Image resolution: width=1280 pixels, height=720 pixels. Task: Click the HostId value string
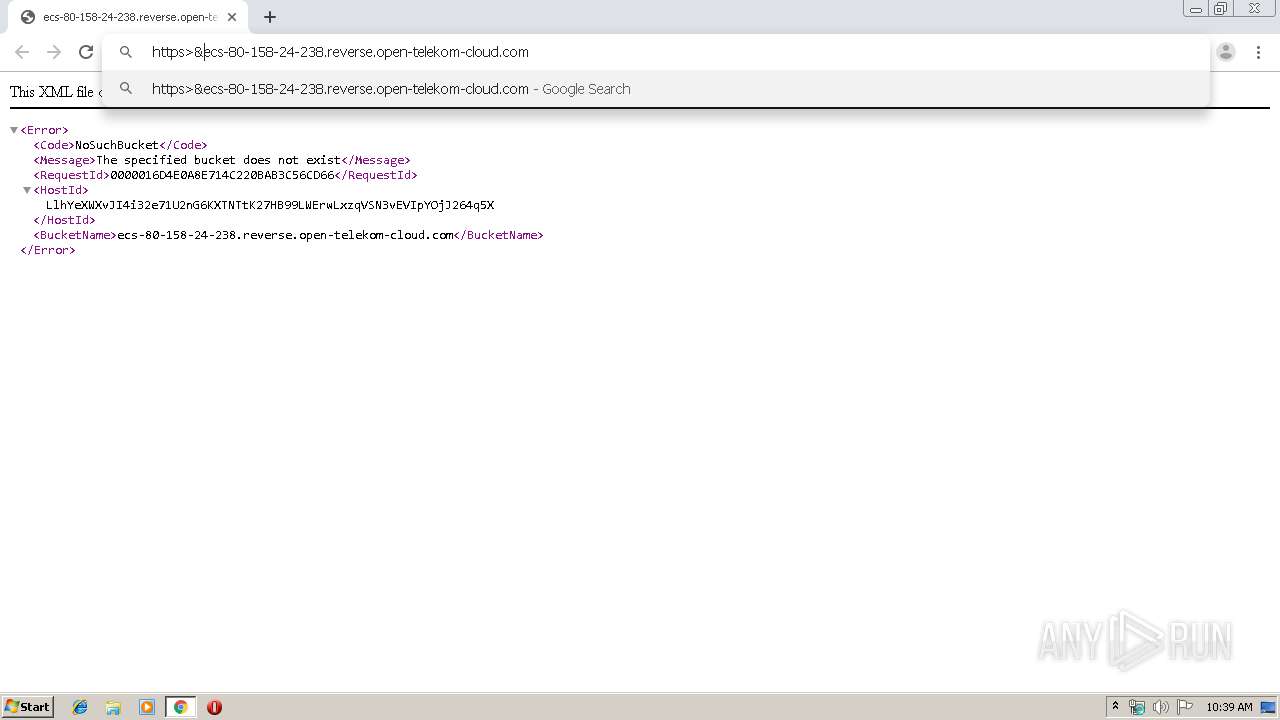coord(270,205)
